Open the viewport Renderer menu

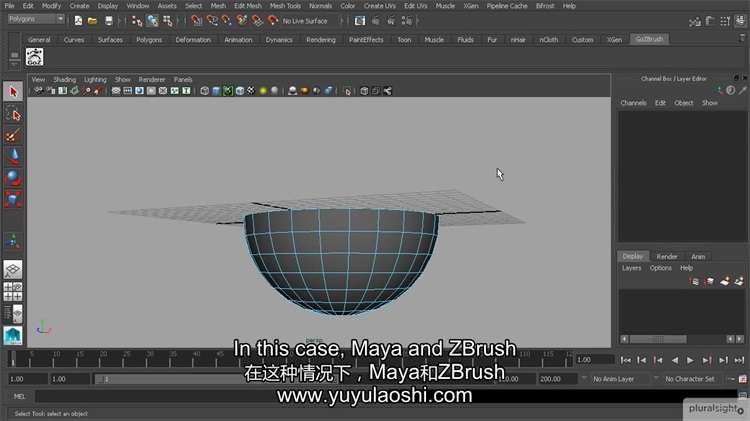tap(152, 79)
